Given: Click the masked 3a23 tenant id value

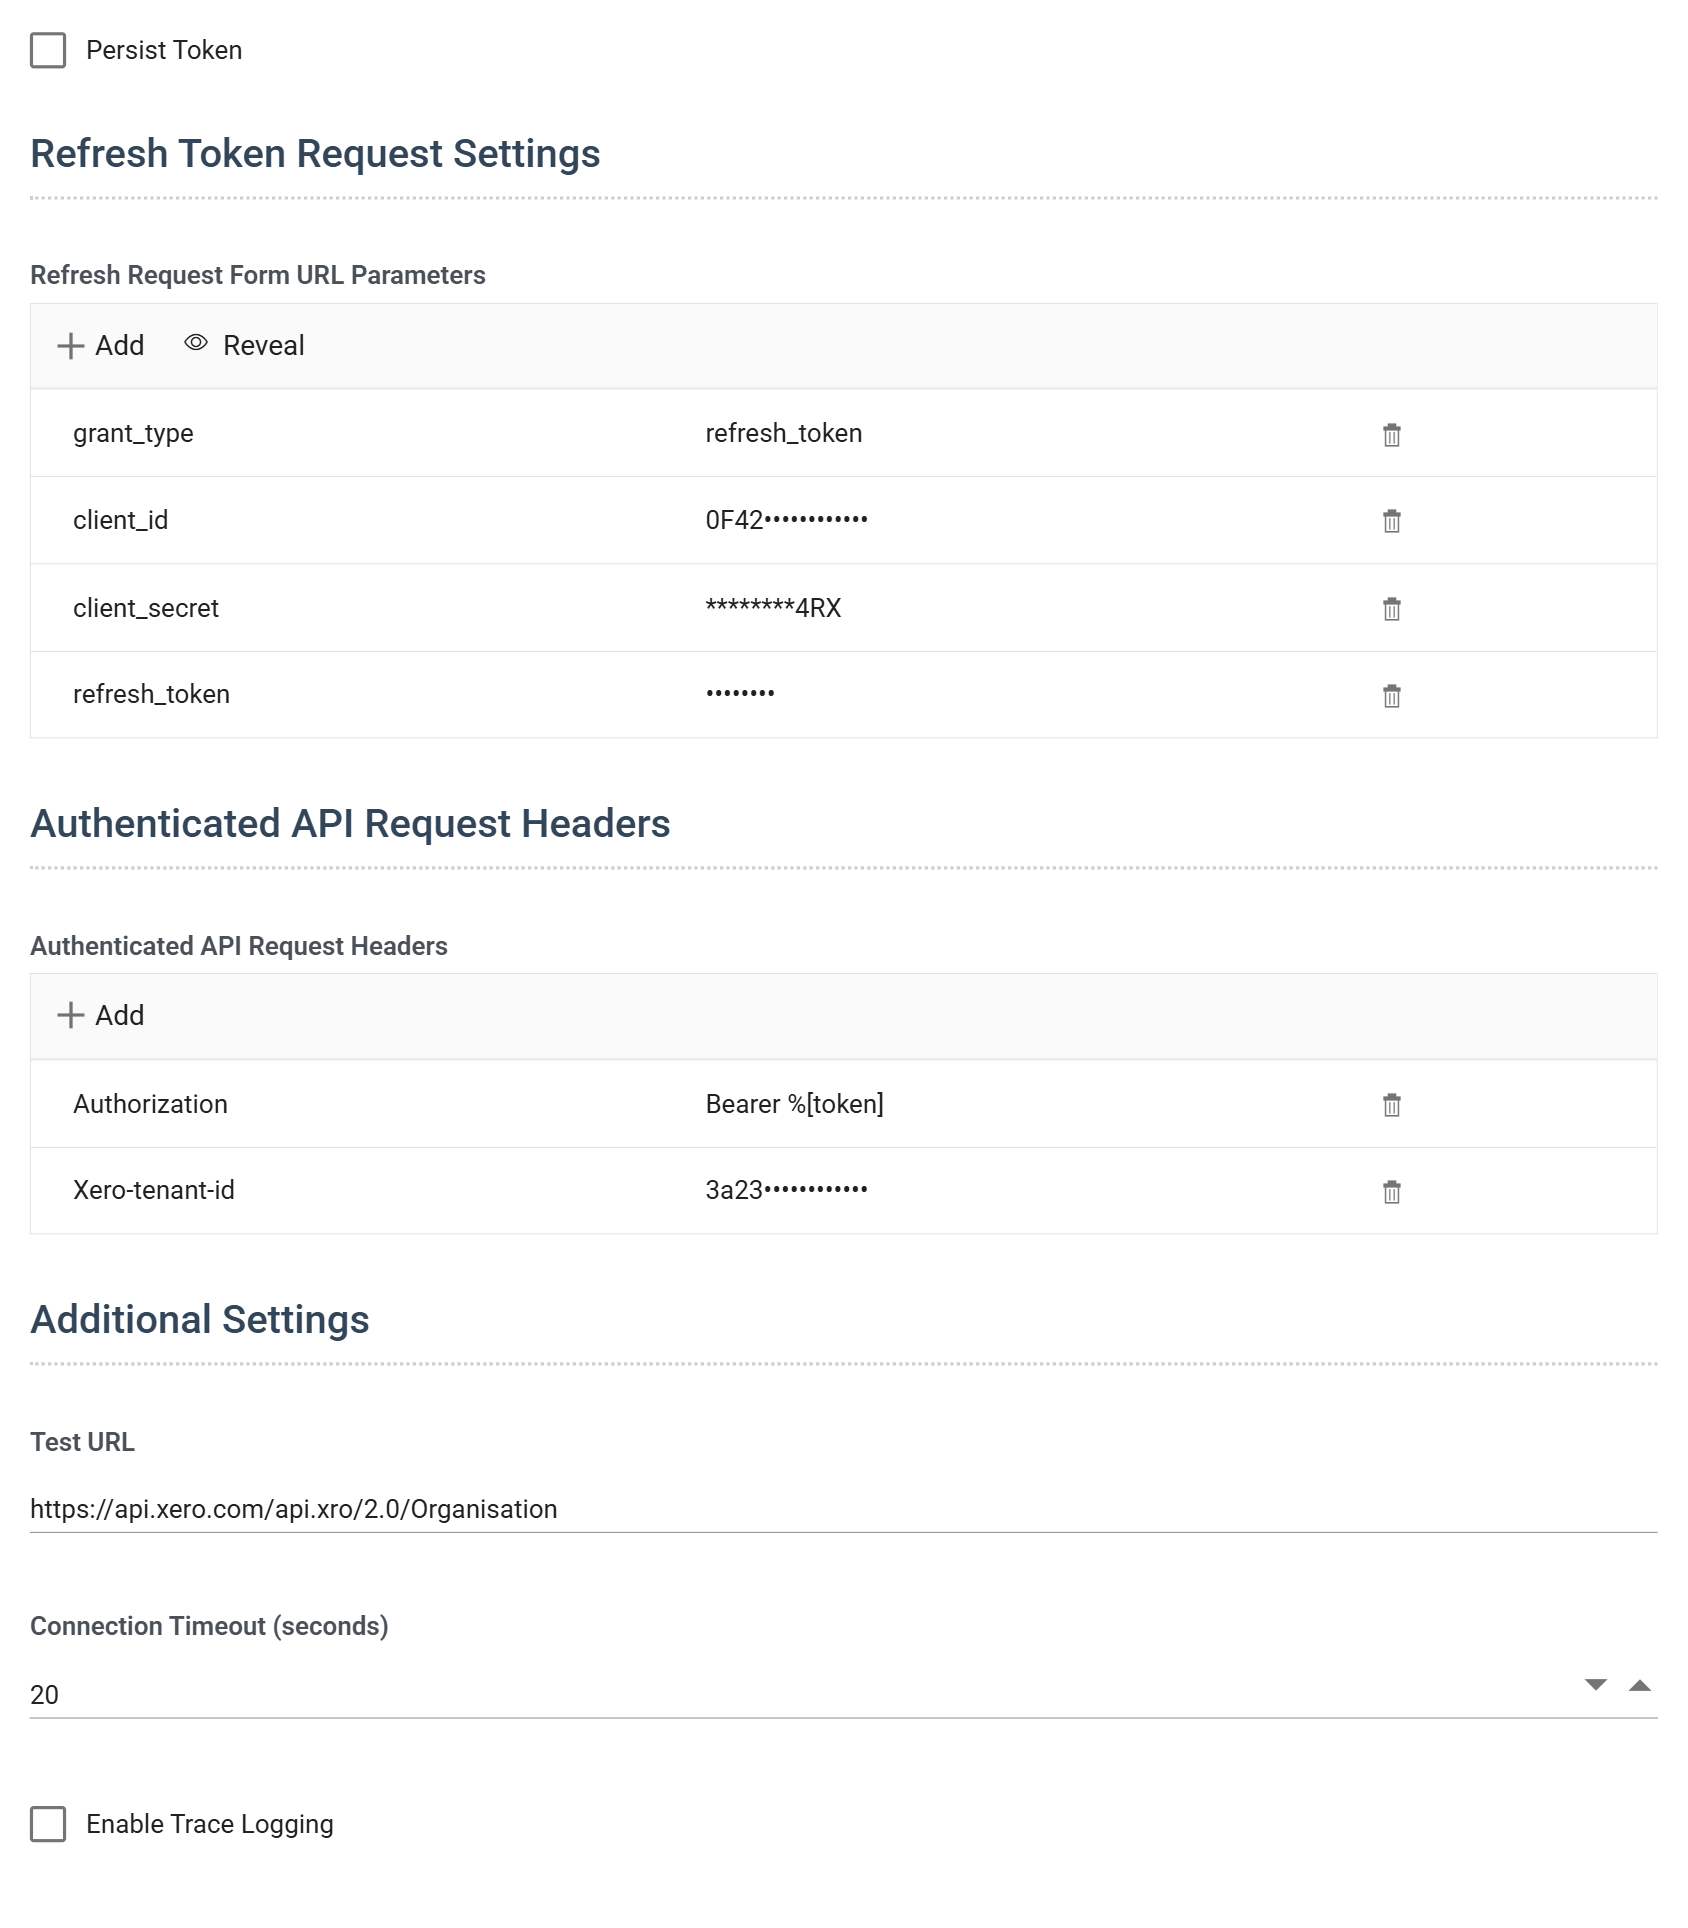Looking at the screenshot, I should 787,1190.
